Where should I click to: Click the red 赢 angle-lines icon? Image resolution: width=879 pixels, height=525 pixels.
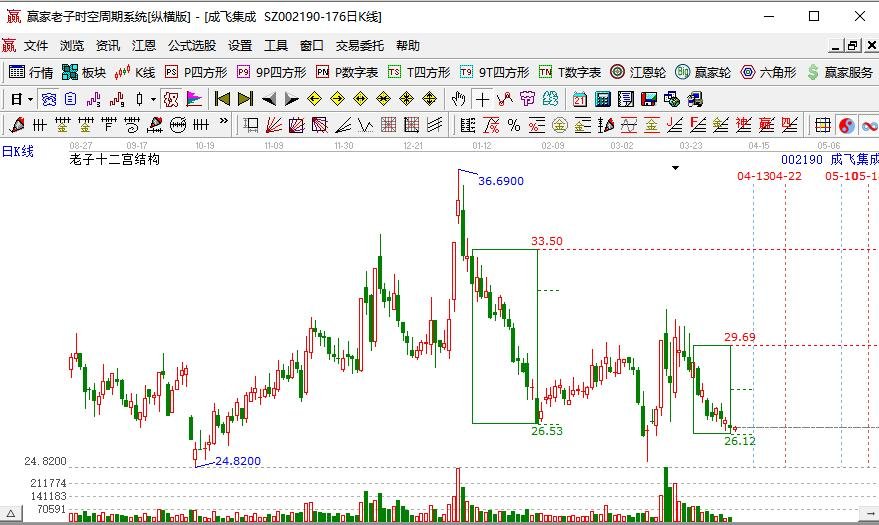click(766, 125)
